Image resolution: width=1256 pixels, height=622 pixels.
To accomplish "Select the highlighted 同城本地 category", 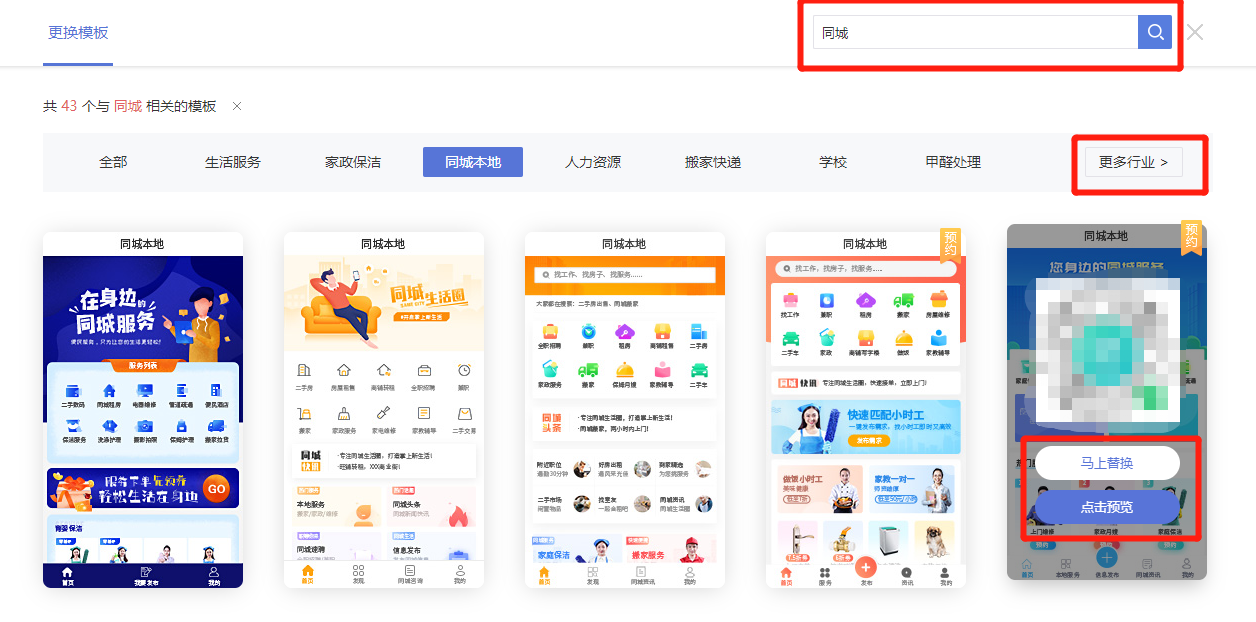I will pyautogui.click(x=473, y=162).
